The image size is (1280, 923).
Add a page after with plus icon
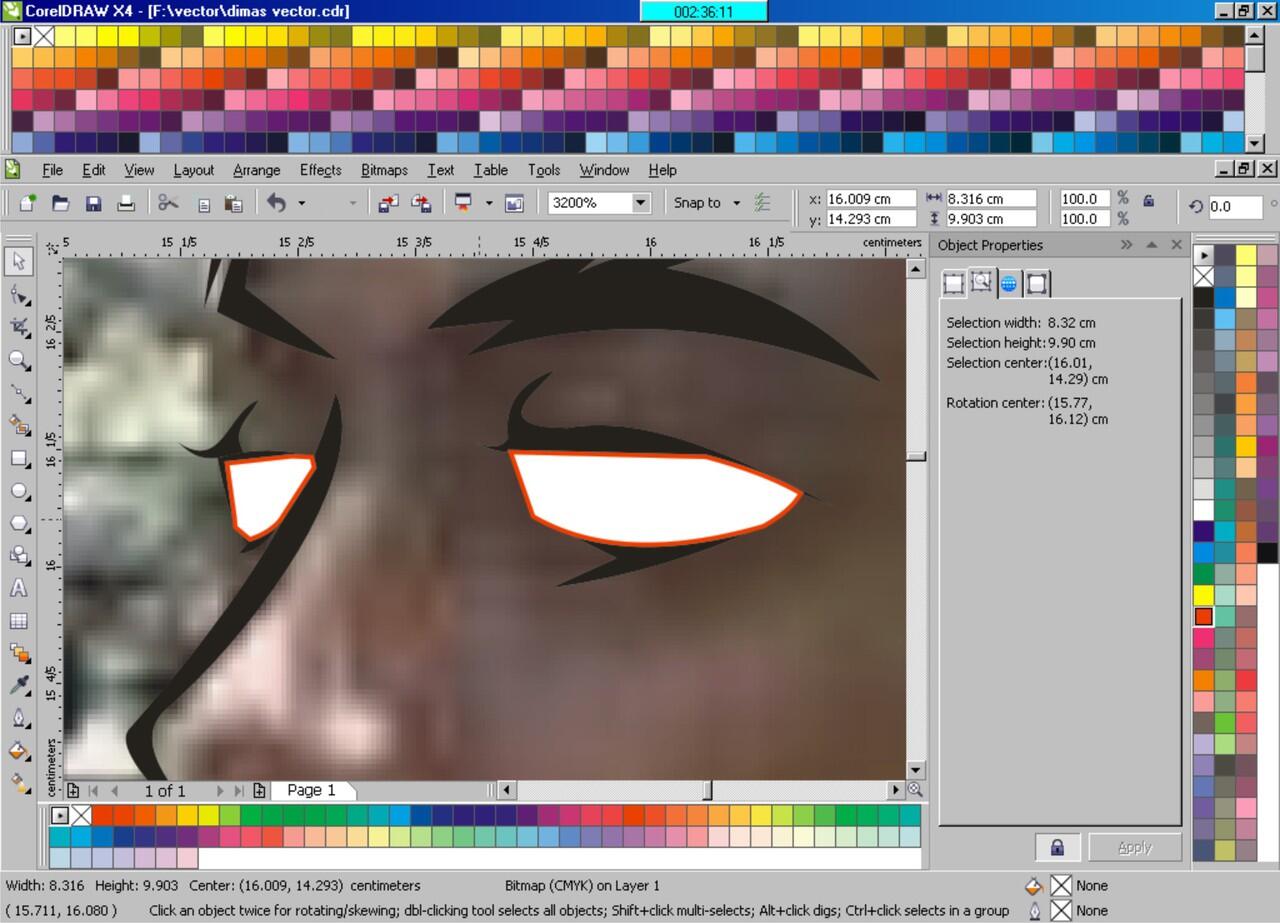[259, 790]
